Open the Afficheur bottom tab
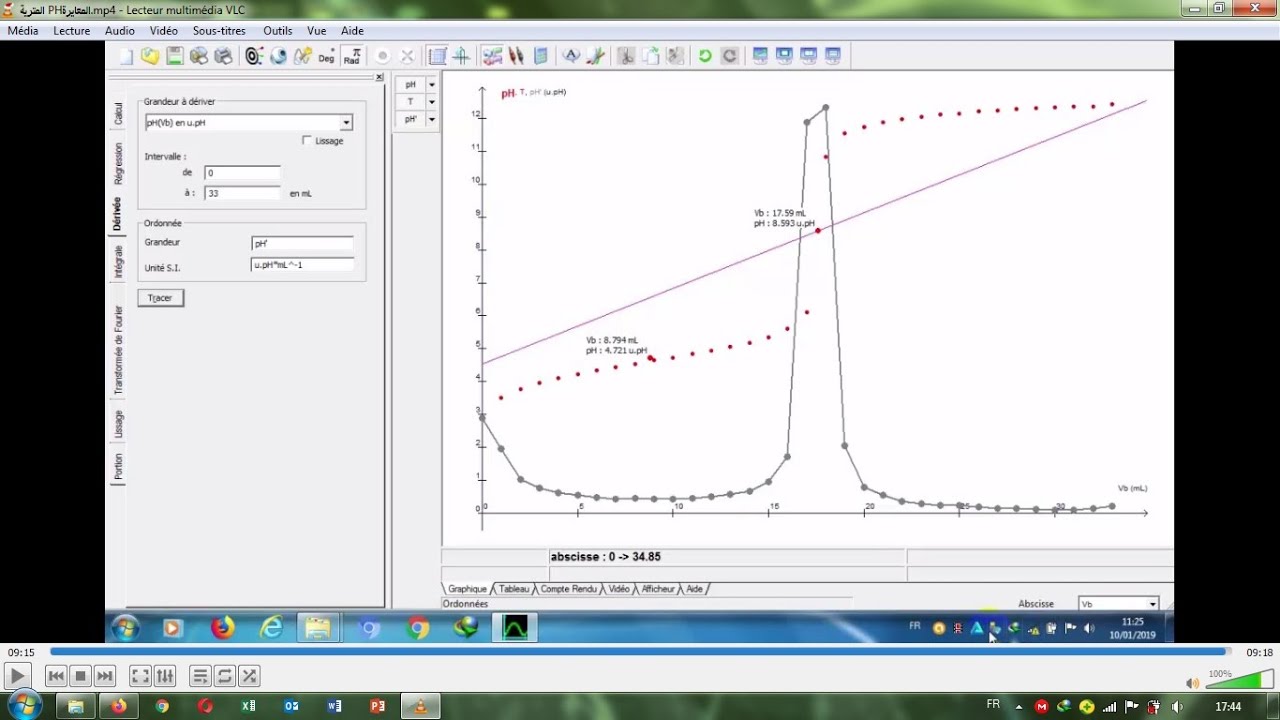Image resolution: width=1280 pixels, height=720 pixels. [x=658, y=589]
